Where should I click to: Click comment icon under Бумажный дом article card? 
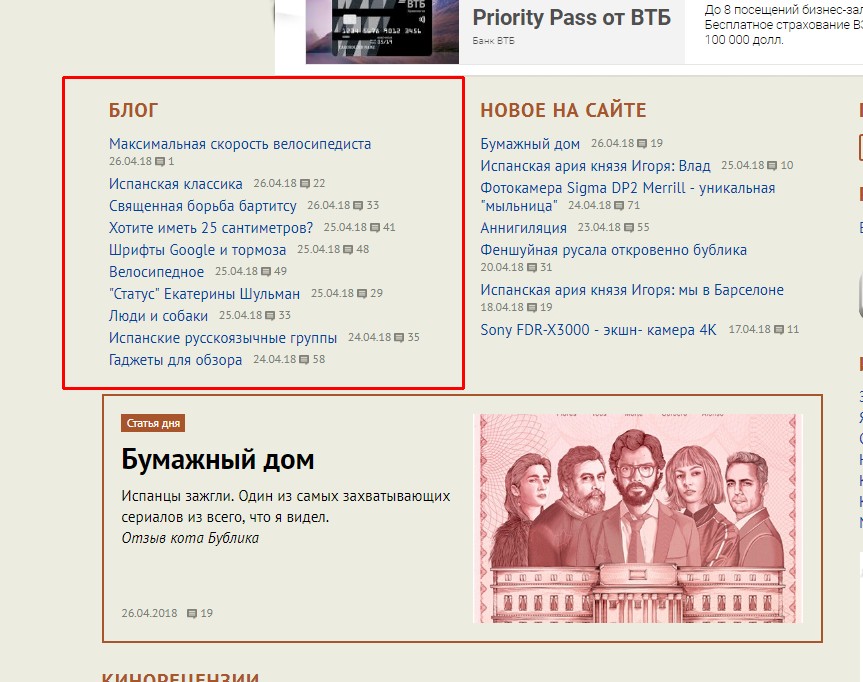[x=193, y=613]
